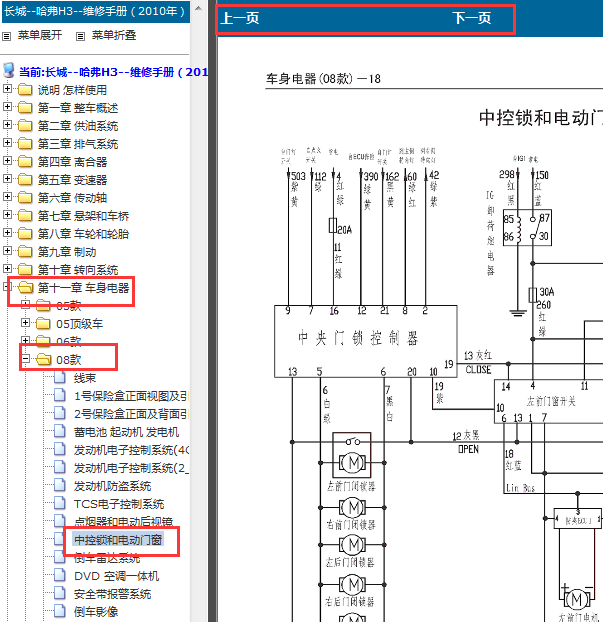This screenshot has height=622, width=603.
Task: Click the folder icon of 05顶级车
Action: 43,324
